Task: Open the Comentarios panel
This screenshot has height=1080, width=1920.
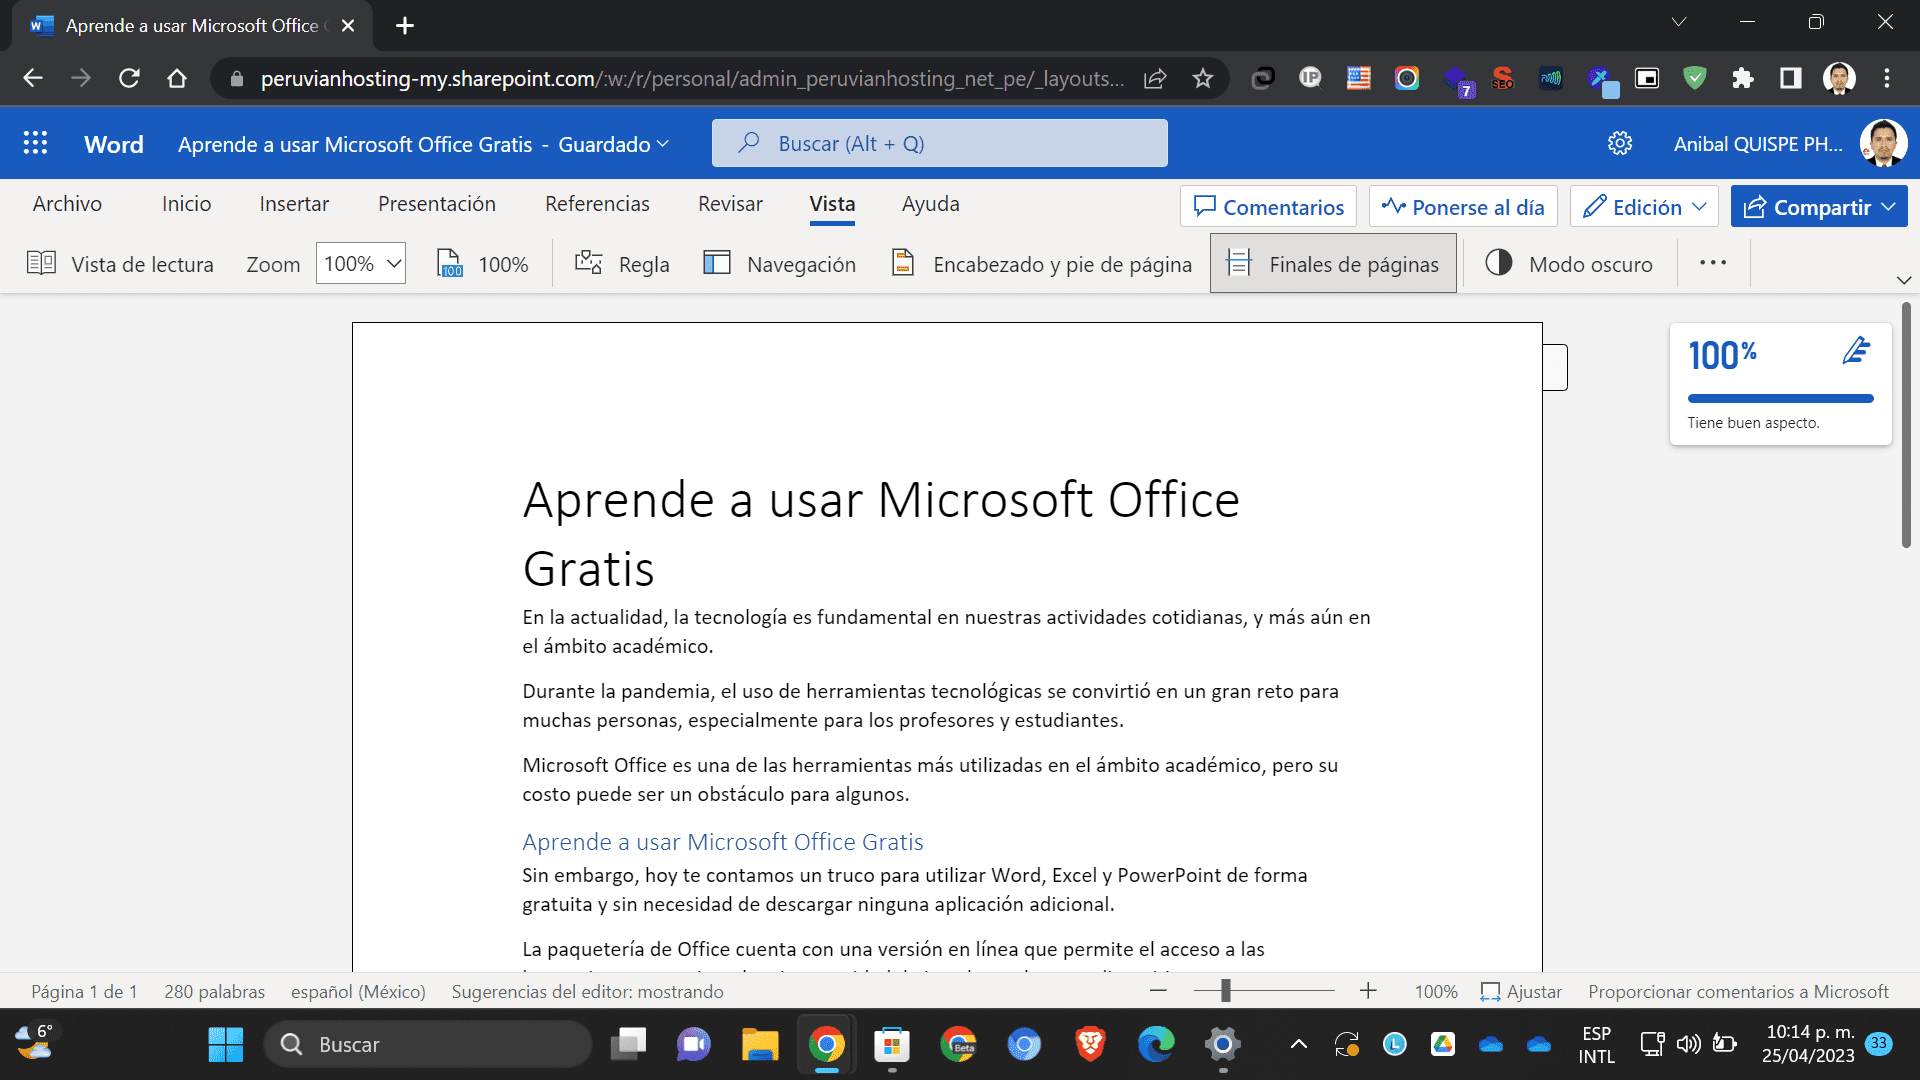Action: (1267, 206)
